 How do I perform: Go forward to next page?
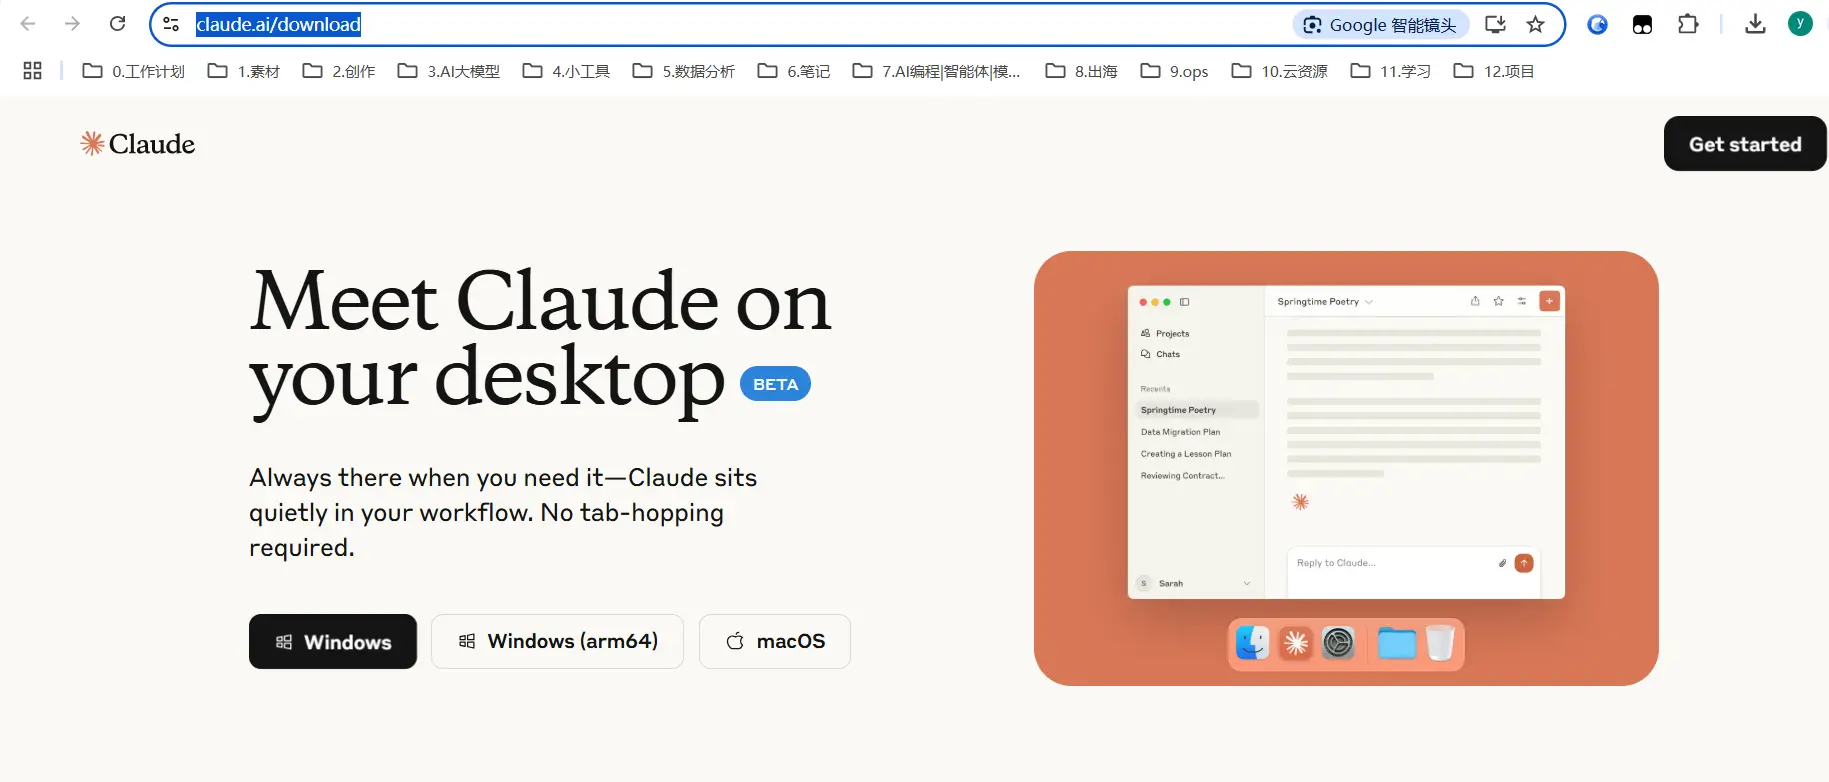coord(72,24)
